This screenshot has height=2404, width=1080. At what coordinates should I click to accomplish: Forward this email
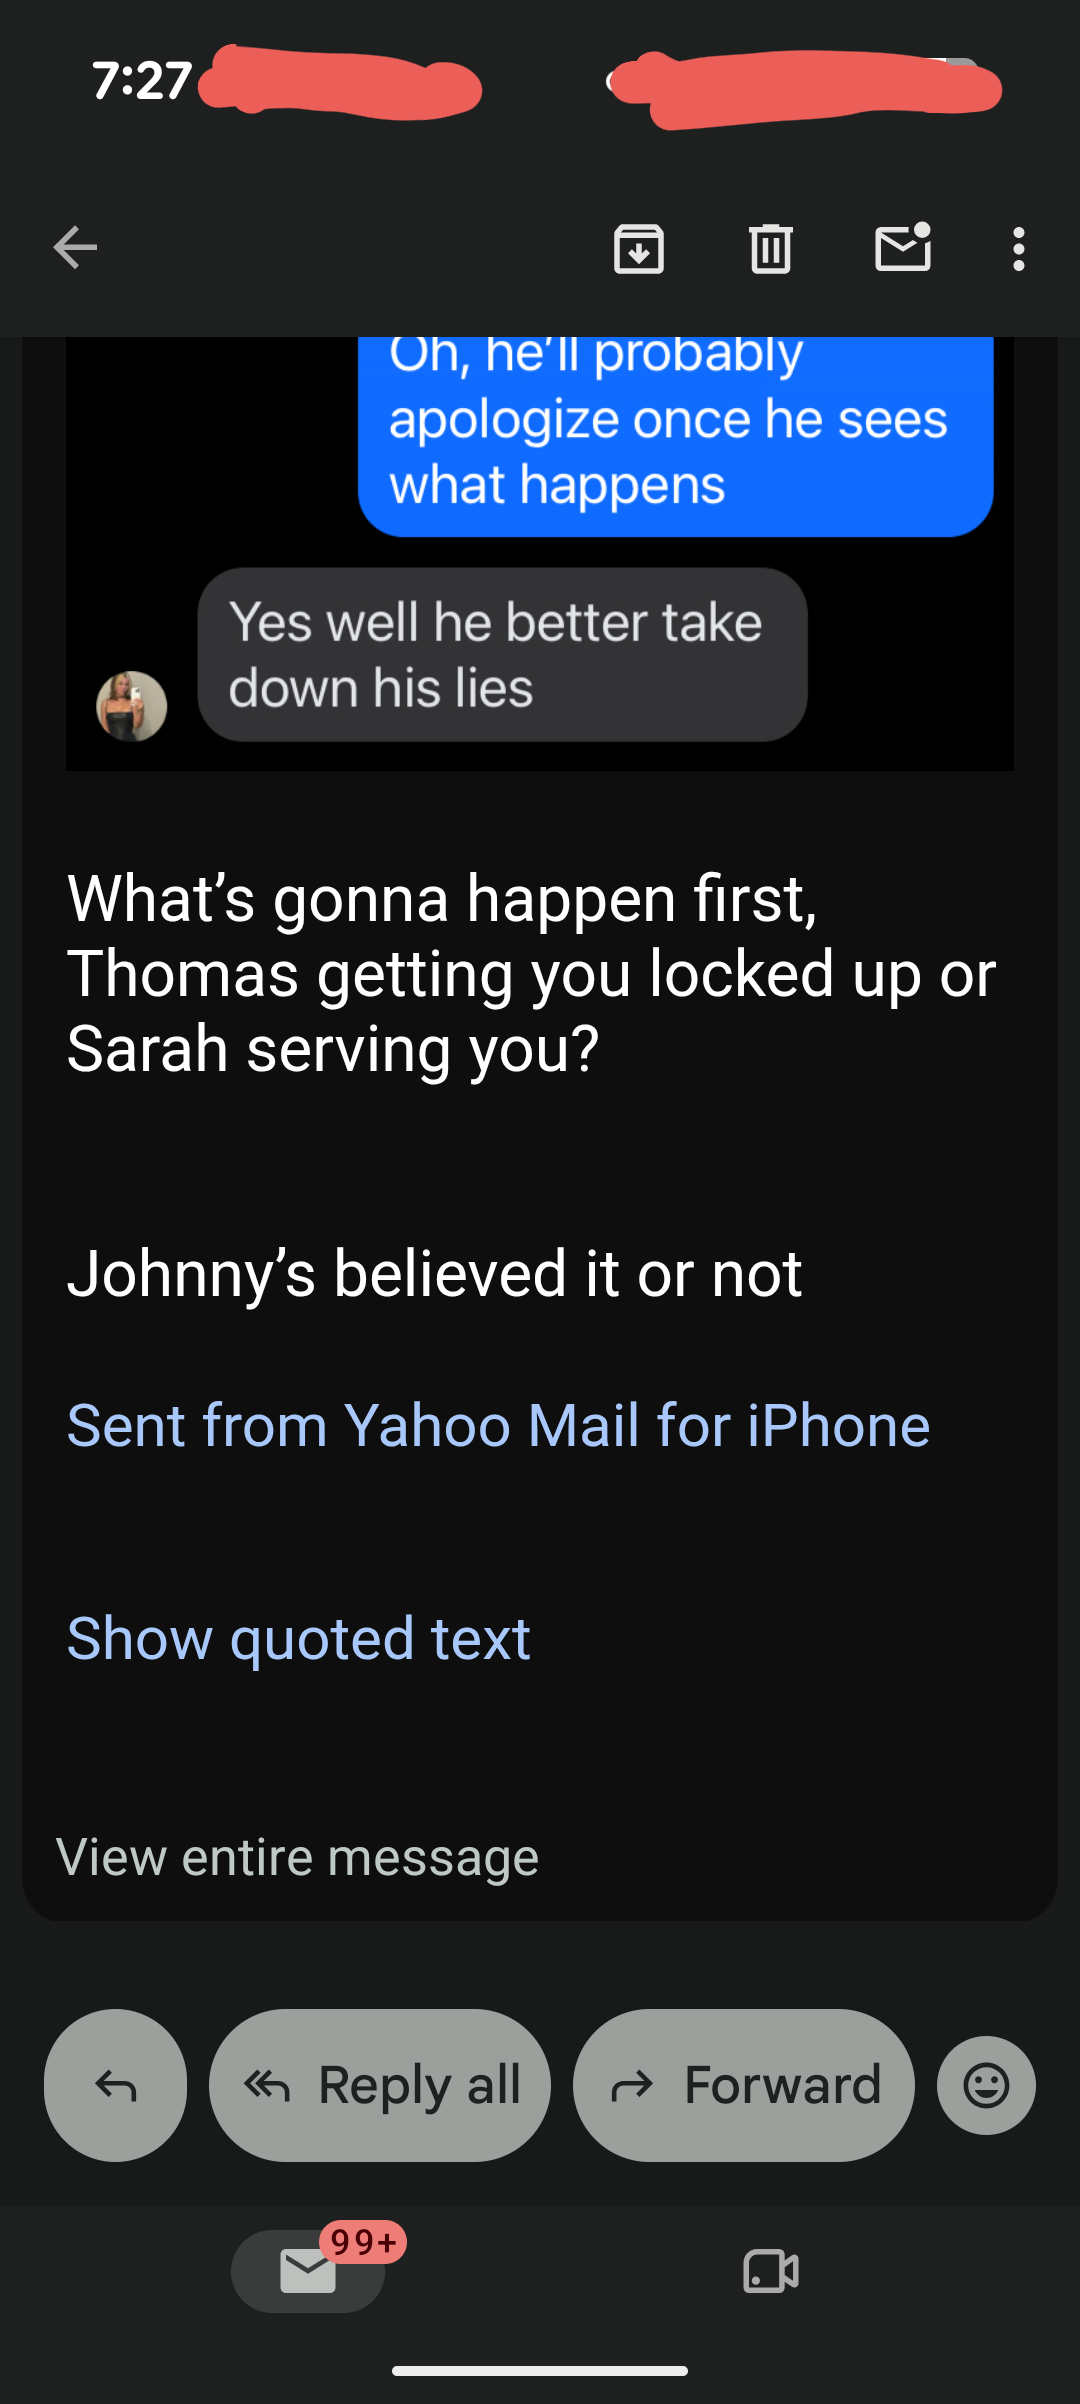tap(744, 2085)
